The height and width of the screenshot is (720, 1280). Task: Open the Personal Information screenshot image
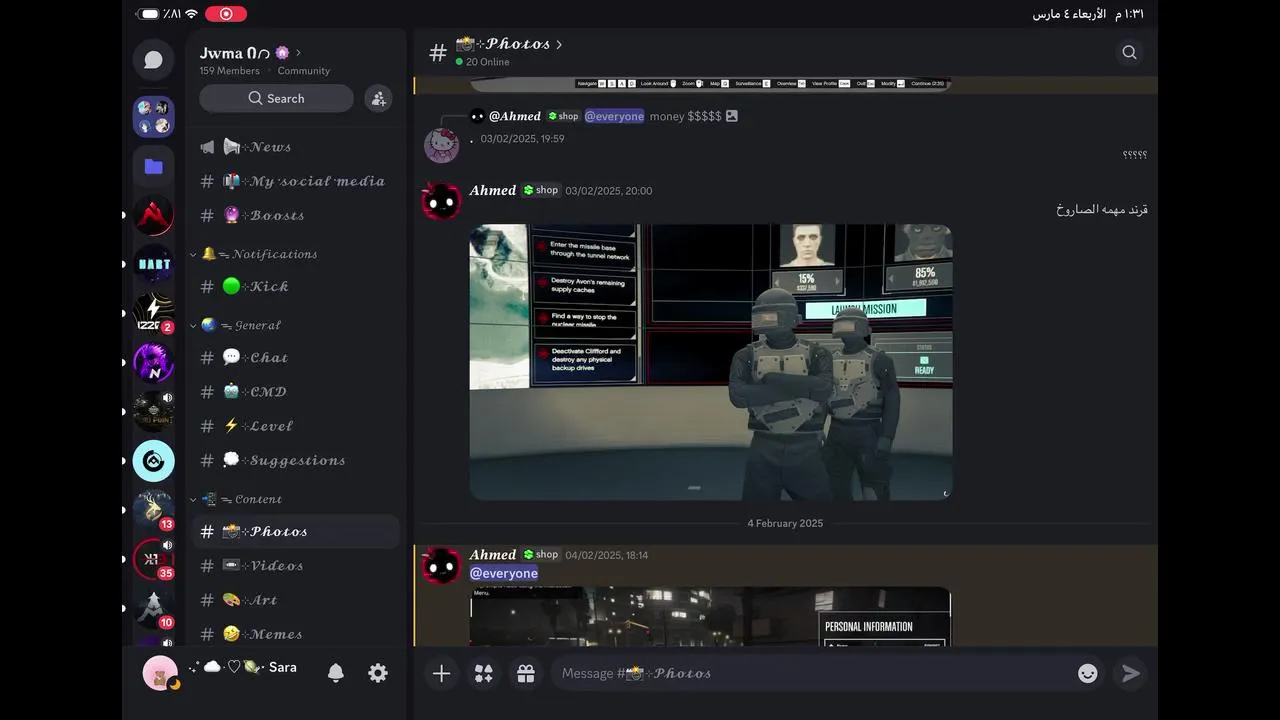pyautogui.click(x=710, y=616)
